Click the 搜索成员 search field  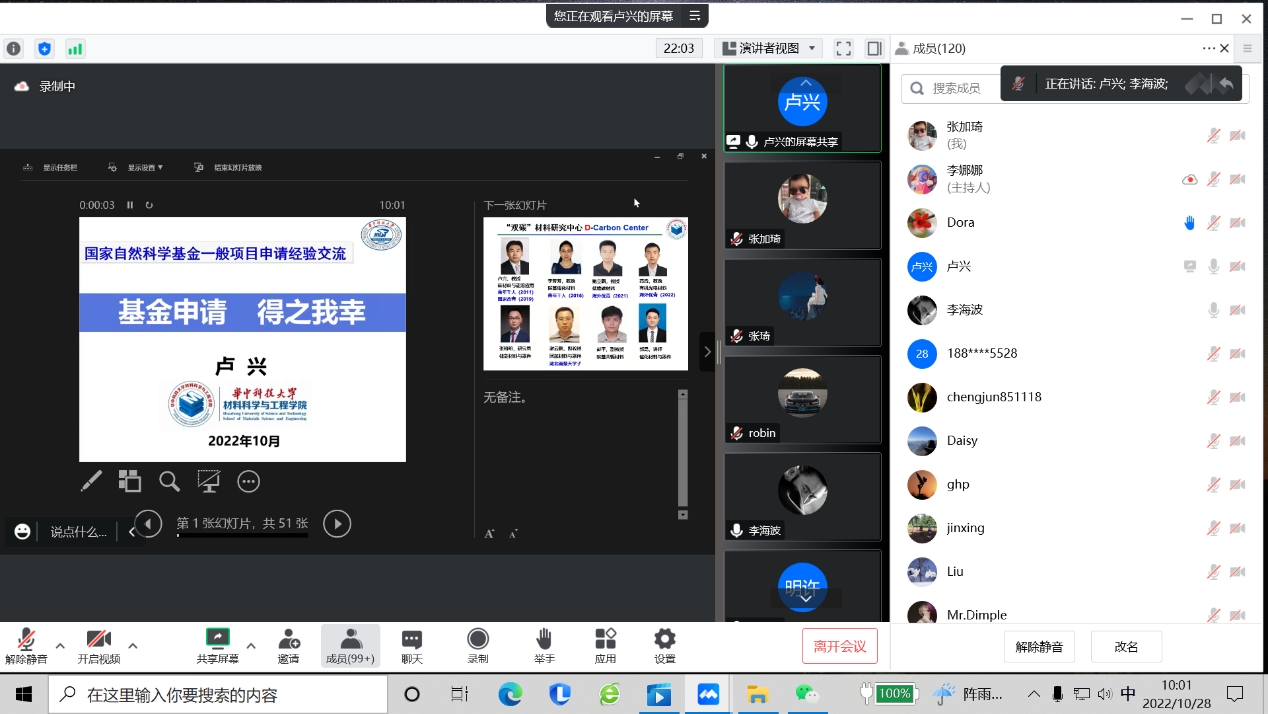(x=960, y=88)
